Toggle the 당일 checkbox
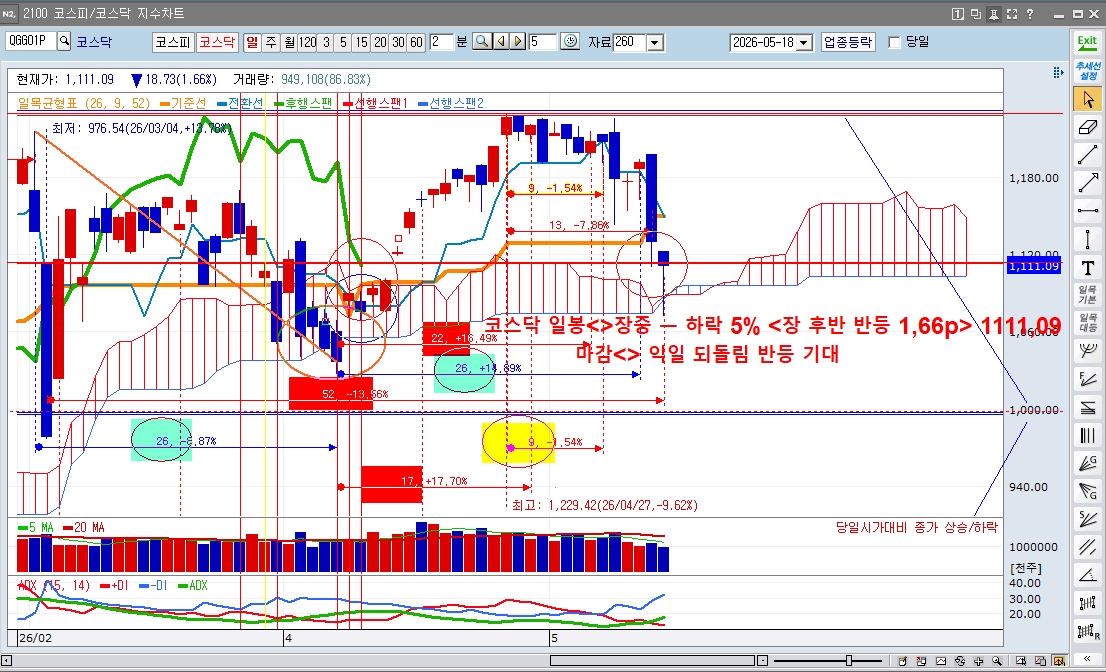The image size is (1106, 672). click(x=894, y=42)
